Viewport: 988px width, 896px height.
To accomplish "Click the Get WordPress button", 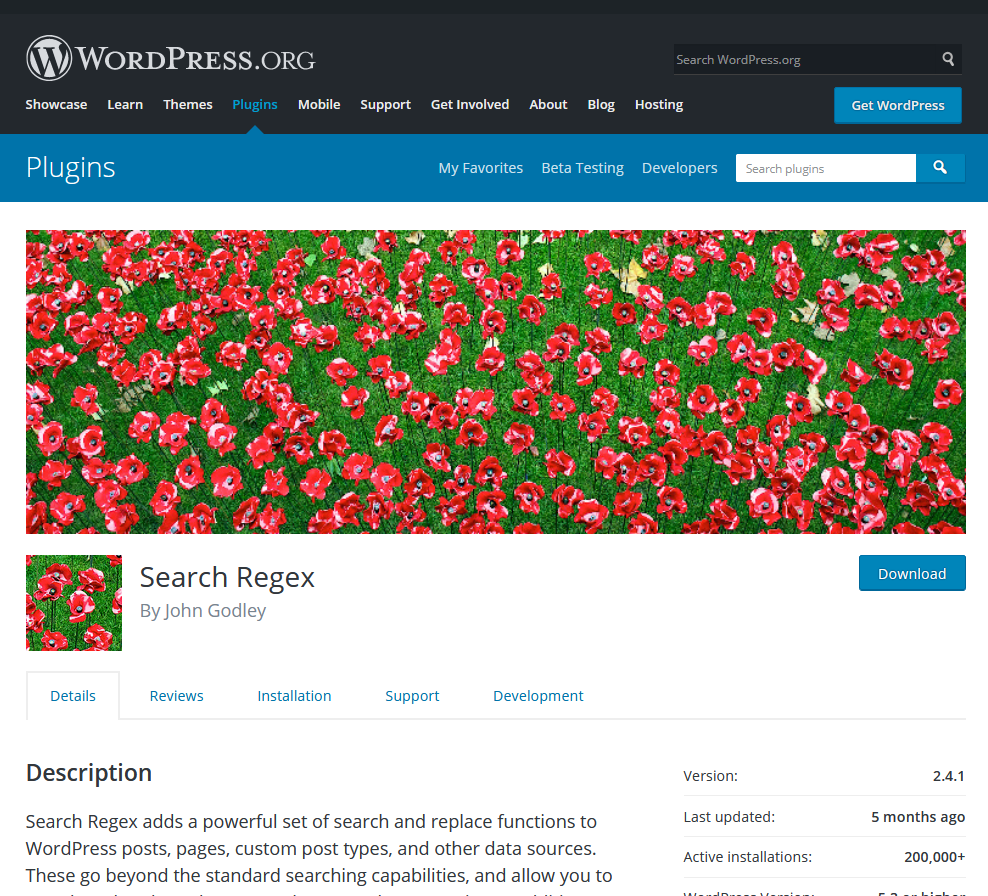I will pos(898,105).
